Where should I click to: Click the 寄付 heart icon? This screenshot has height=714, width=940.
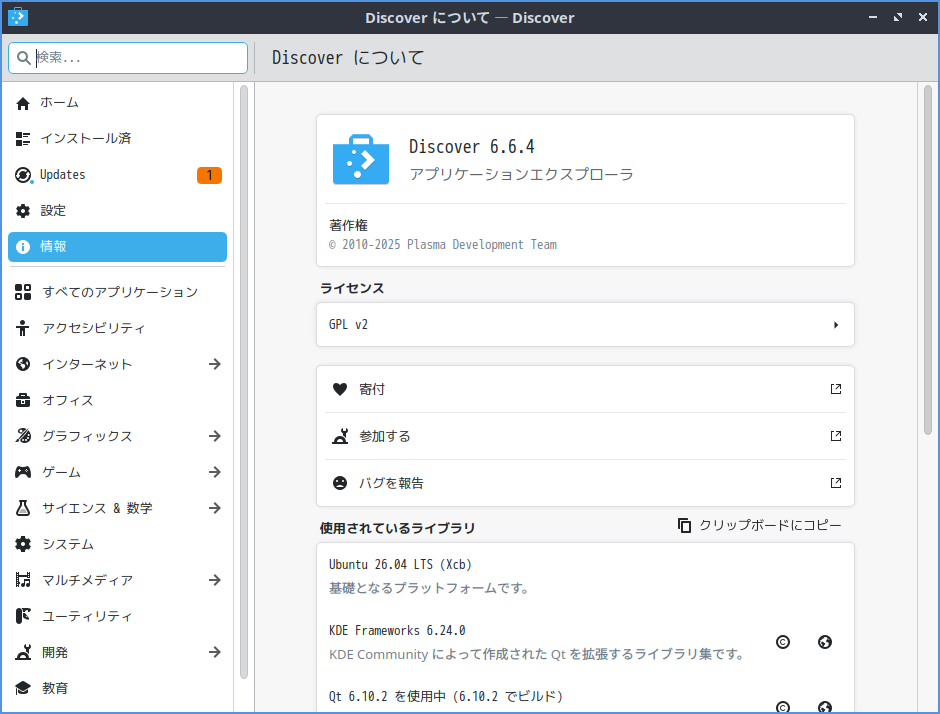coord(340,389)
